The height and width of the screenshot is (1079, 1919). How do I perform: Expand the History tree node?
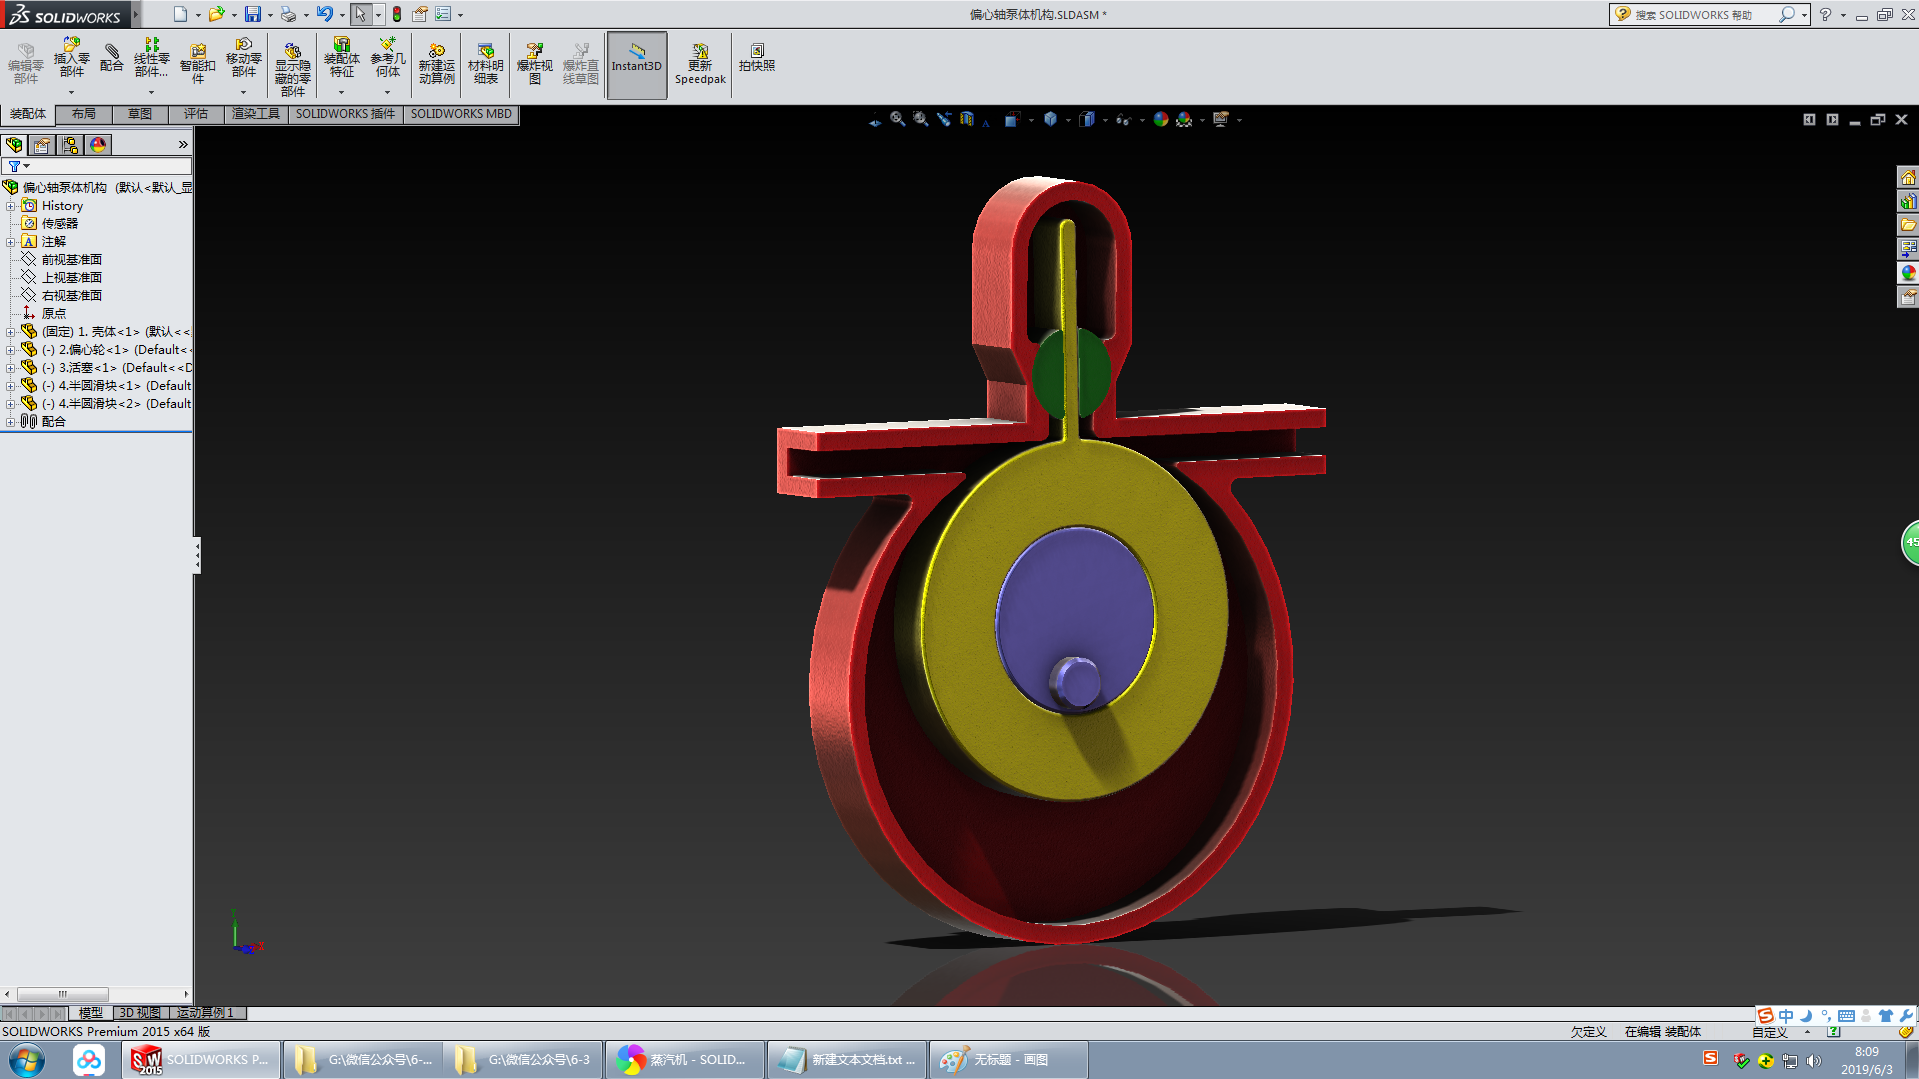[x=11, y=206]
